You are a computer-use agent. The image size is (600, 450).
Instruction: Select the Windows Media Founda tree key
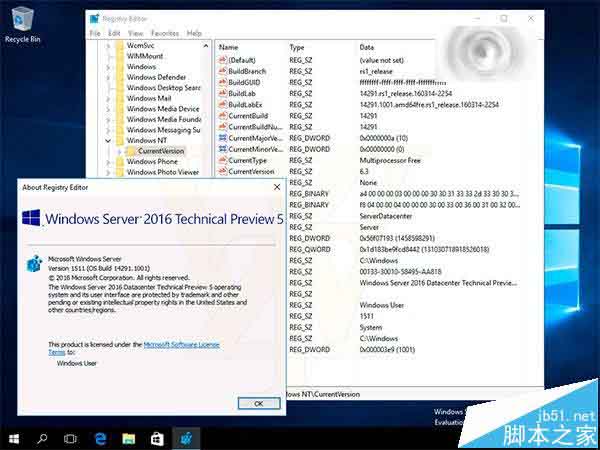coord(164,119)
